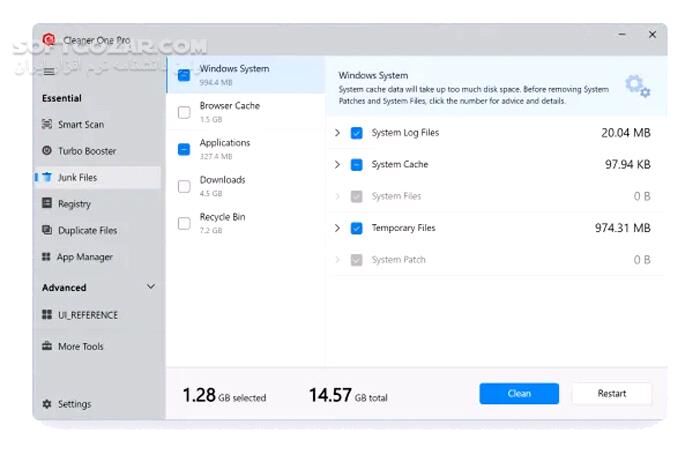Open Settings from sidebar

pos(97,404)
